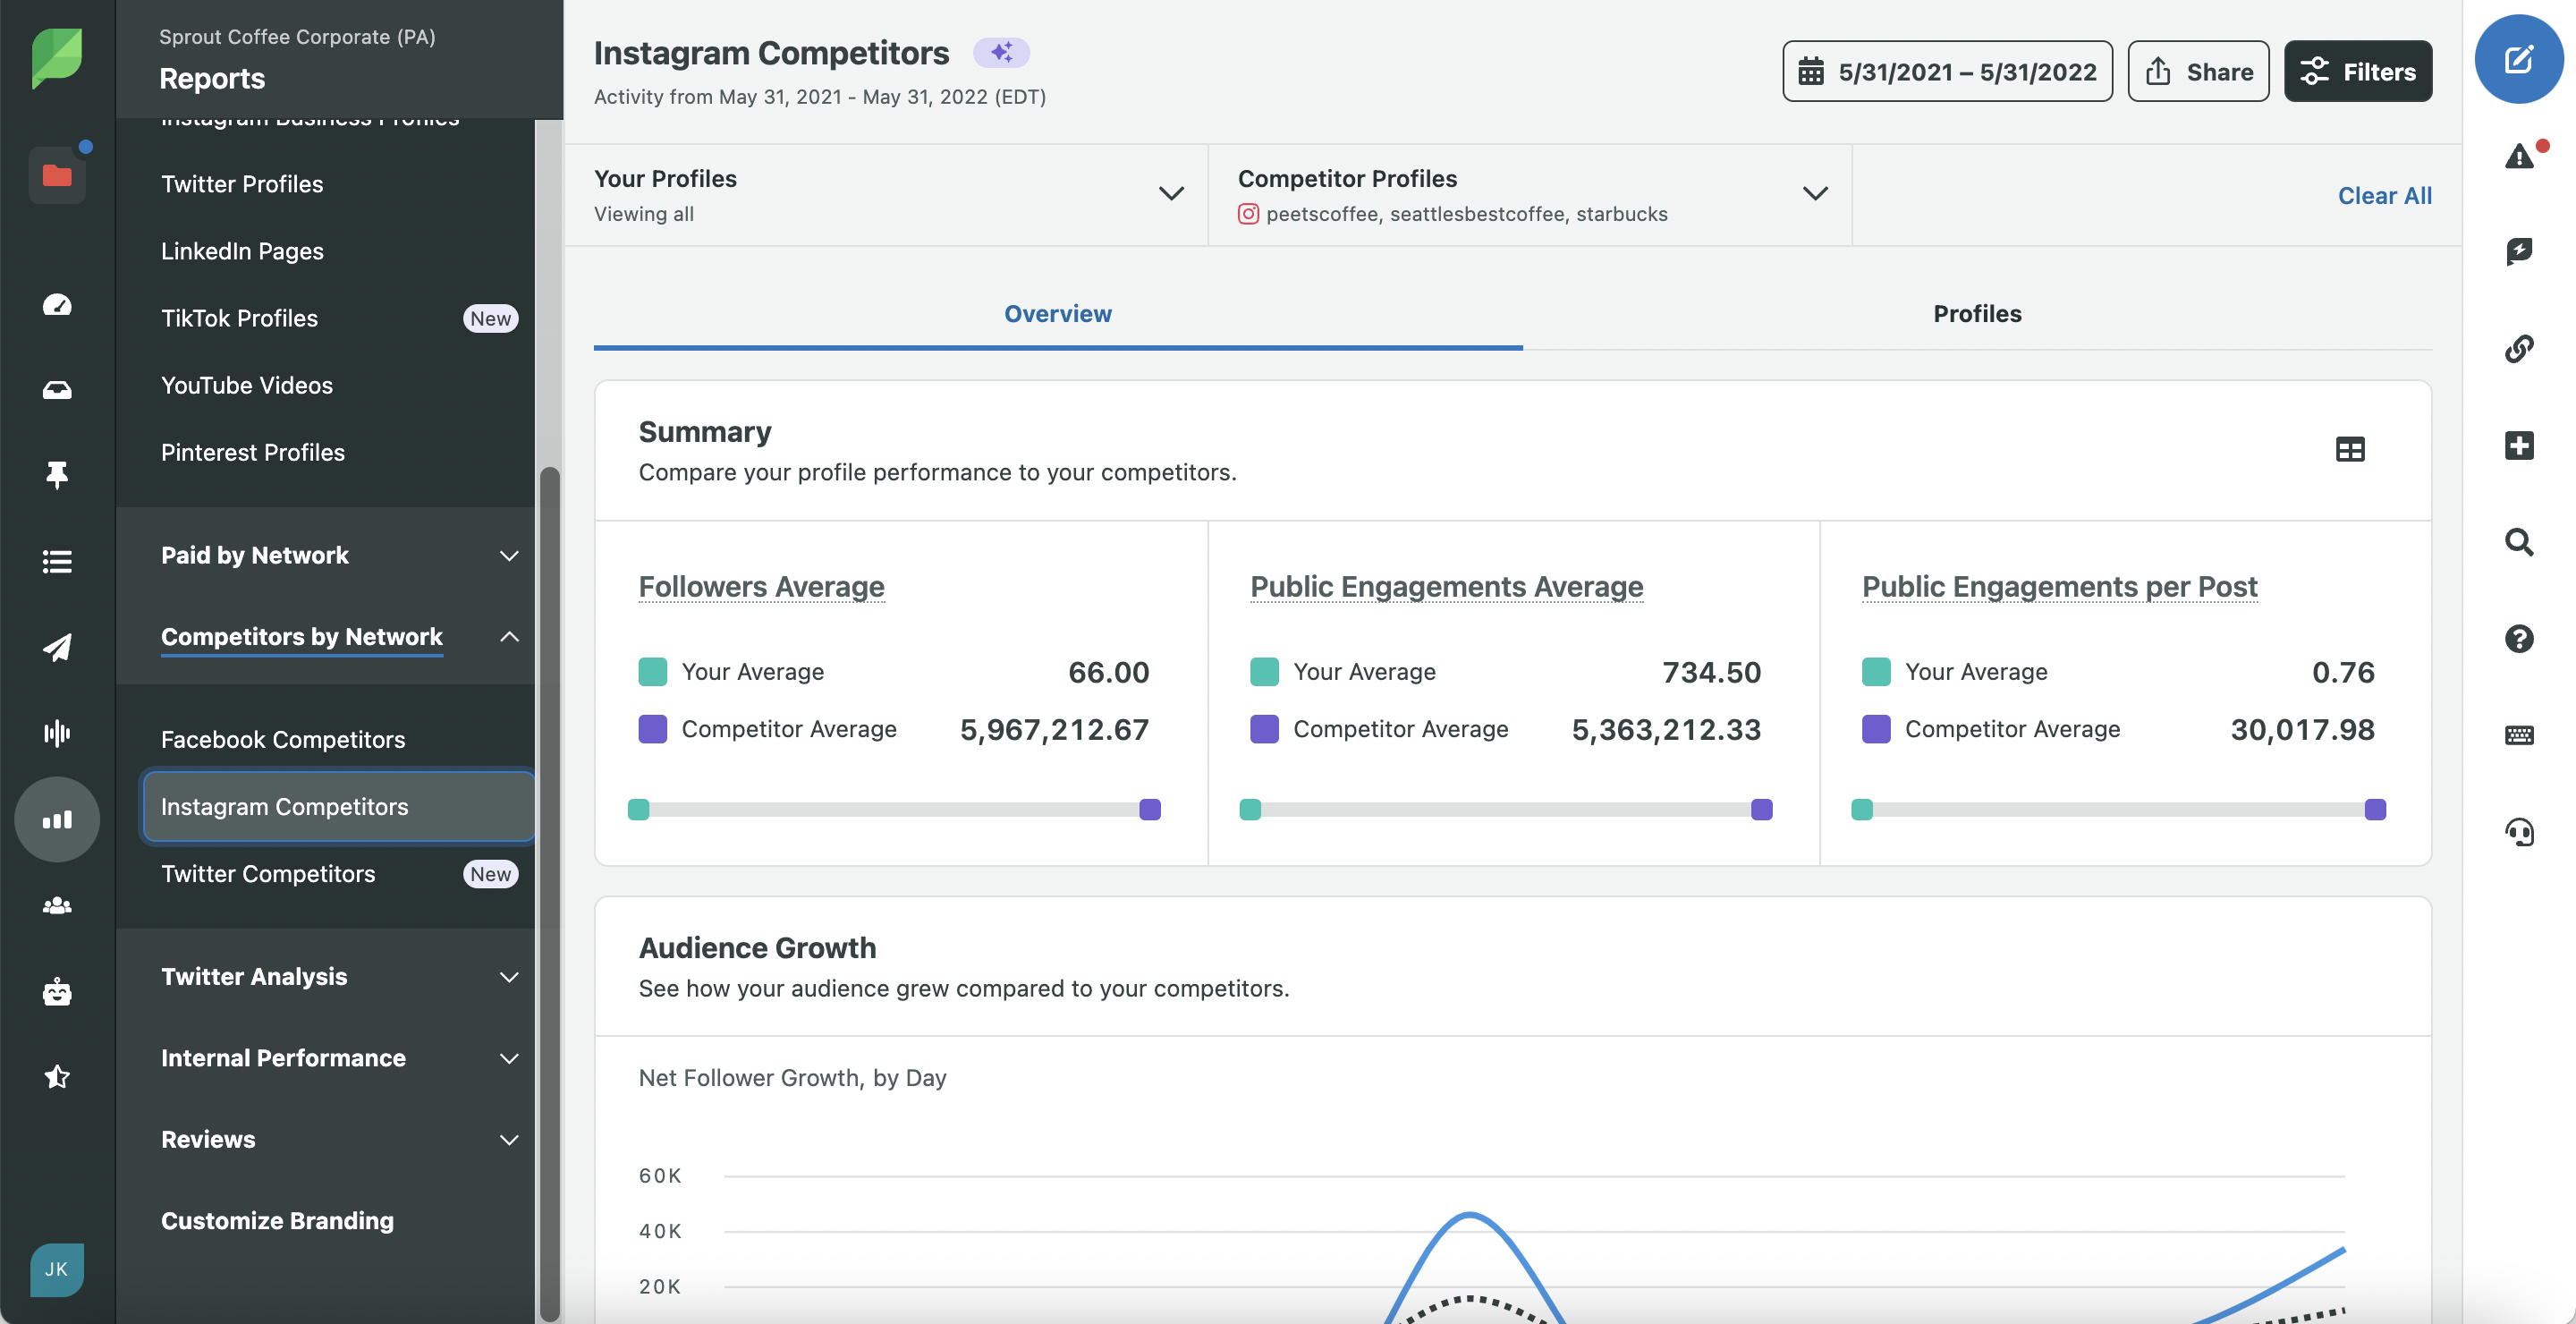Click the Share button

coord(2198,71)
